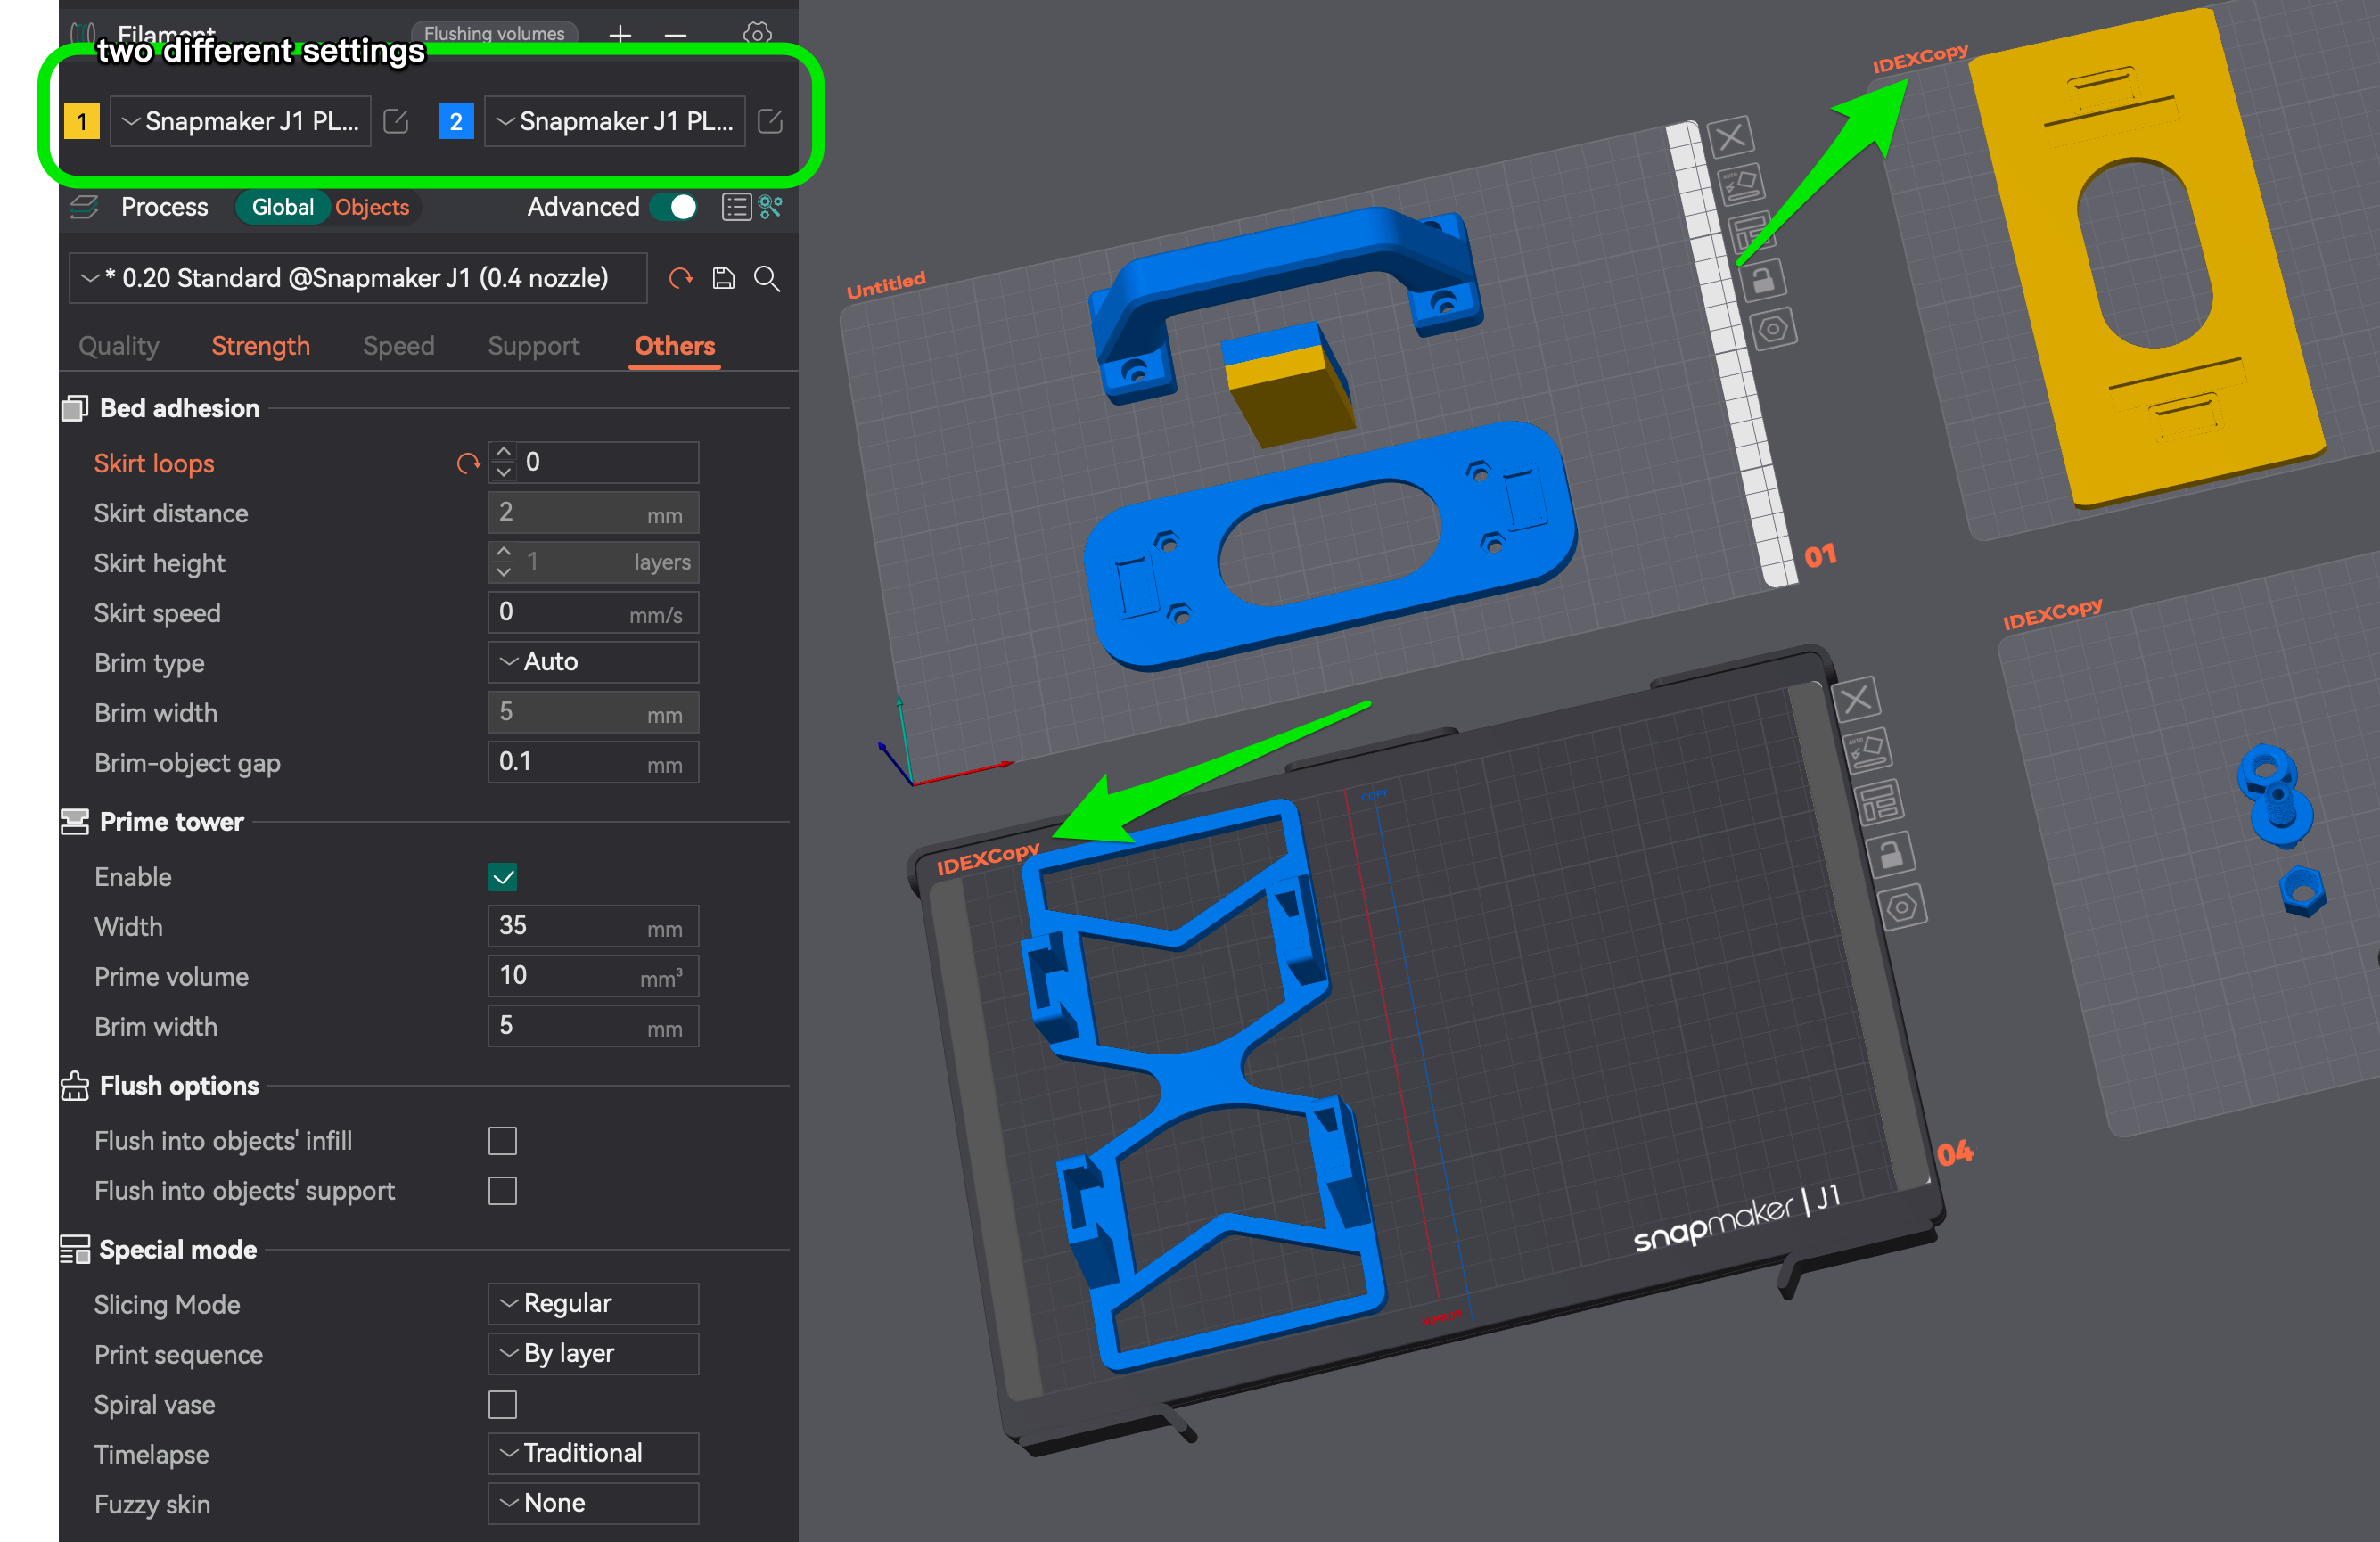This screenshot has width=2380, height=1542.
Task: Increase Skirt loops with the up stepper
Action: pyautogui.click(x=504, y=453)
